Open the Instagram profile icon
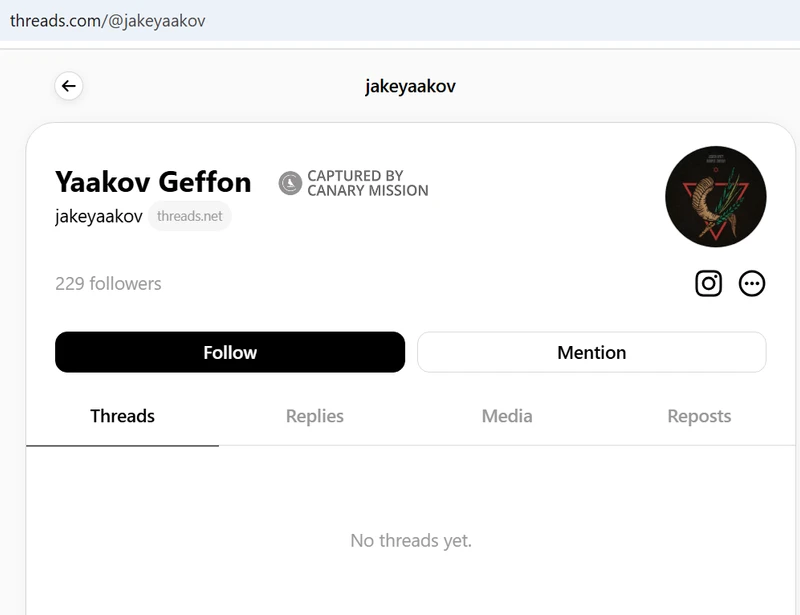 click(709, 283)
